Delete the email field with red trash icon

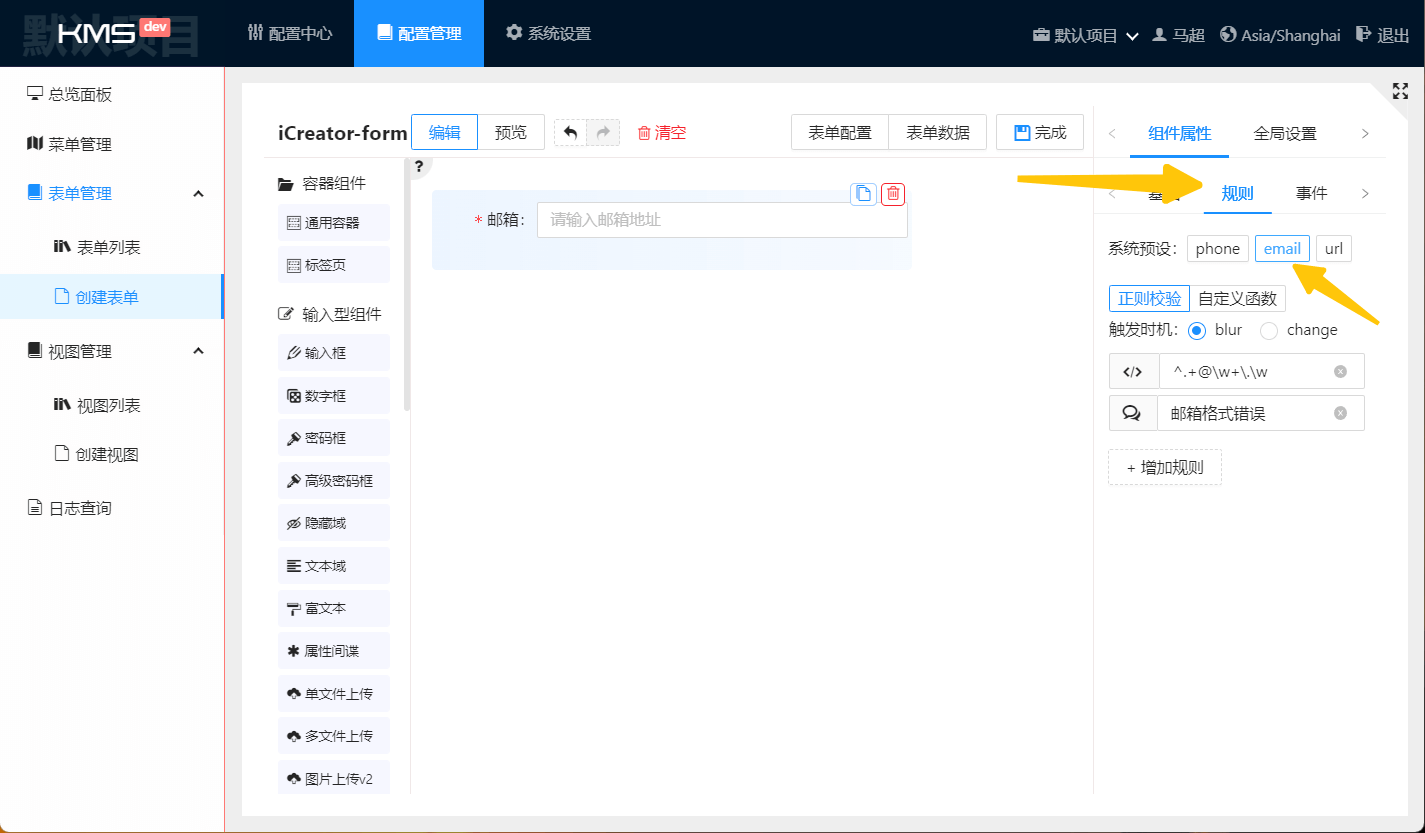(893, 194)
